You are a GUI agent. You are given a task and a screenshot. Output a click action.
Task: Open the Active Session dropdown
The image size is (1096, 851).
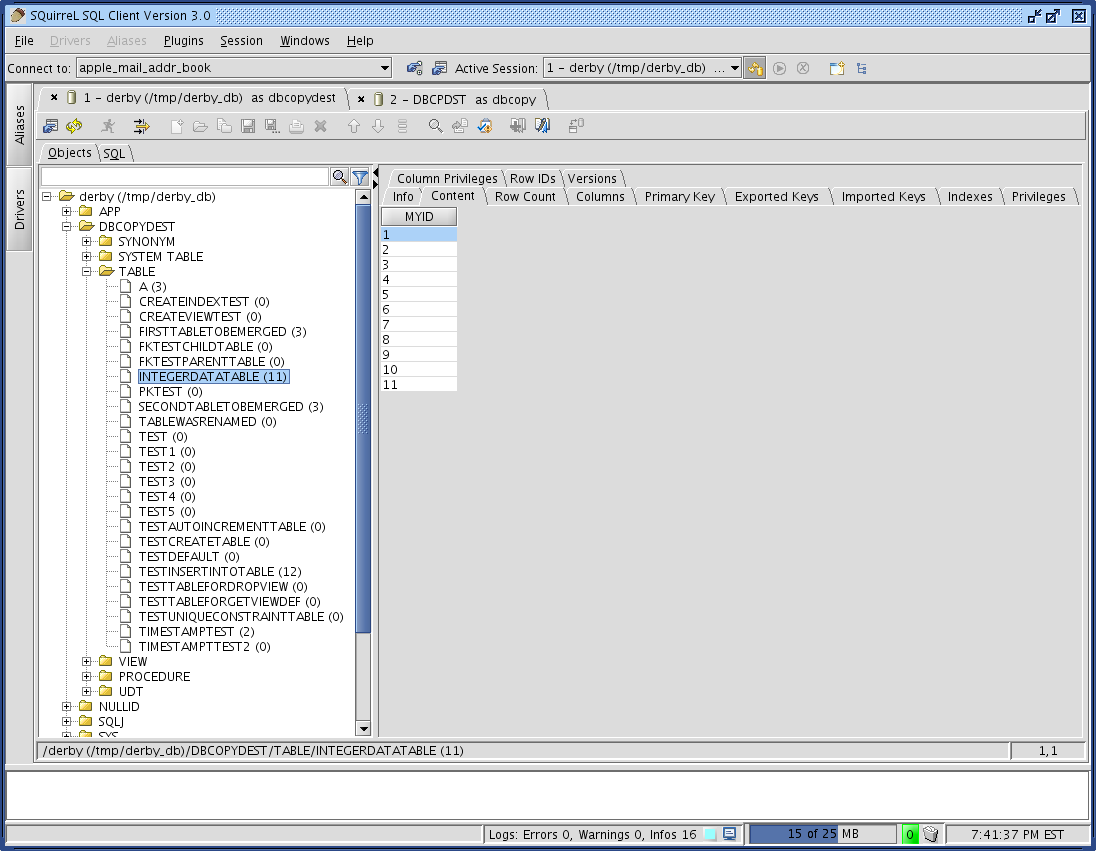tap(736, 68)
